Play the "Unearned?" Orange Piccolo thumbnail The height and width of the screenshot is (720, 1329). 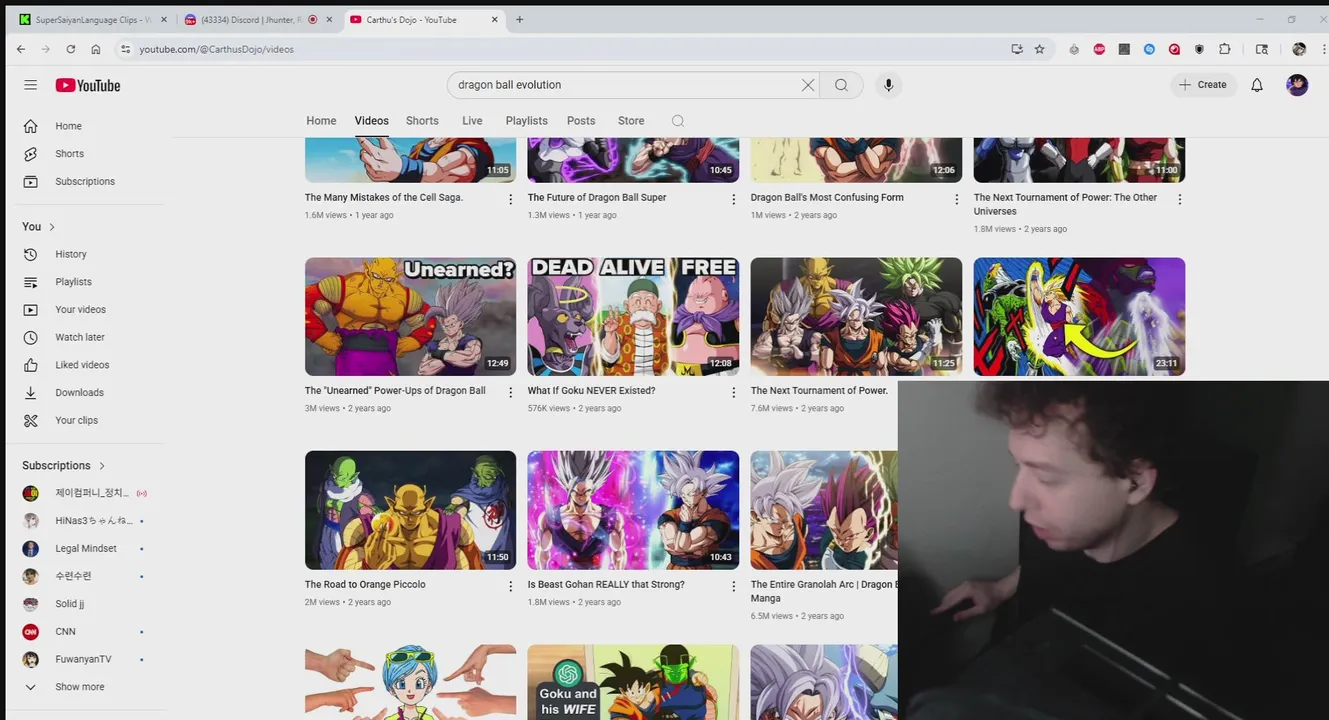point(410,317)
